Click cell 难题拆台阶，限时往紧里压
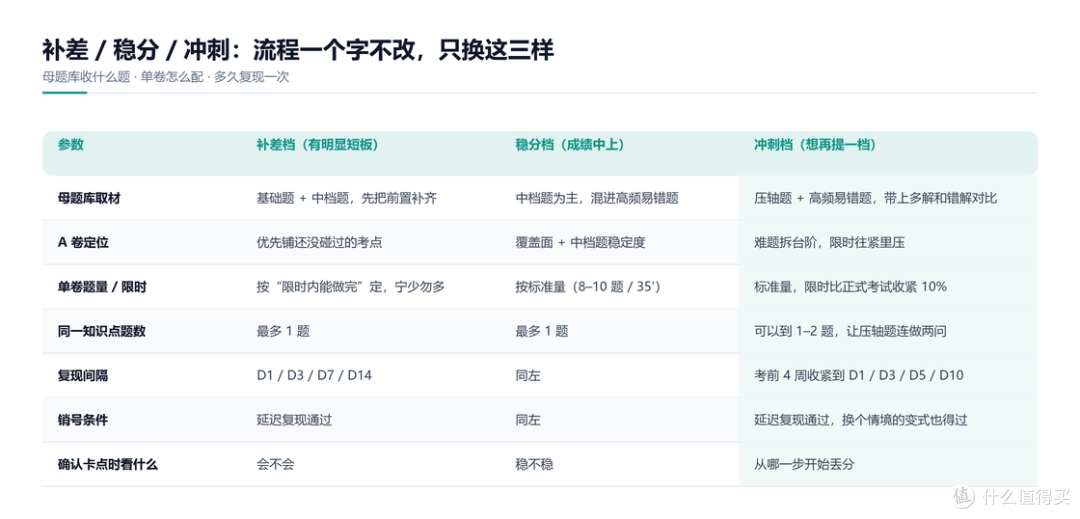Screen dimensions: 1080x519 829,242
